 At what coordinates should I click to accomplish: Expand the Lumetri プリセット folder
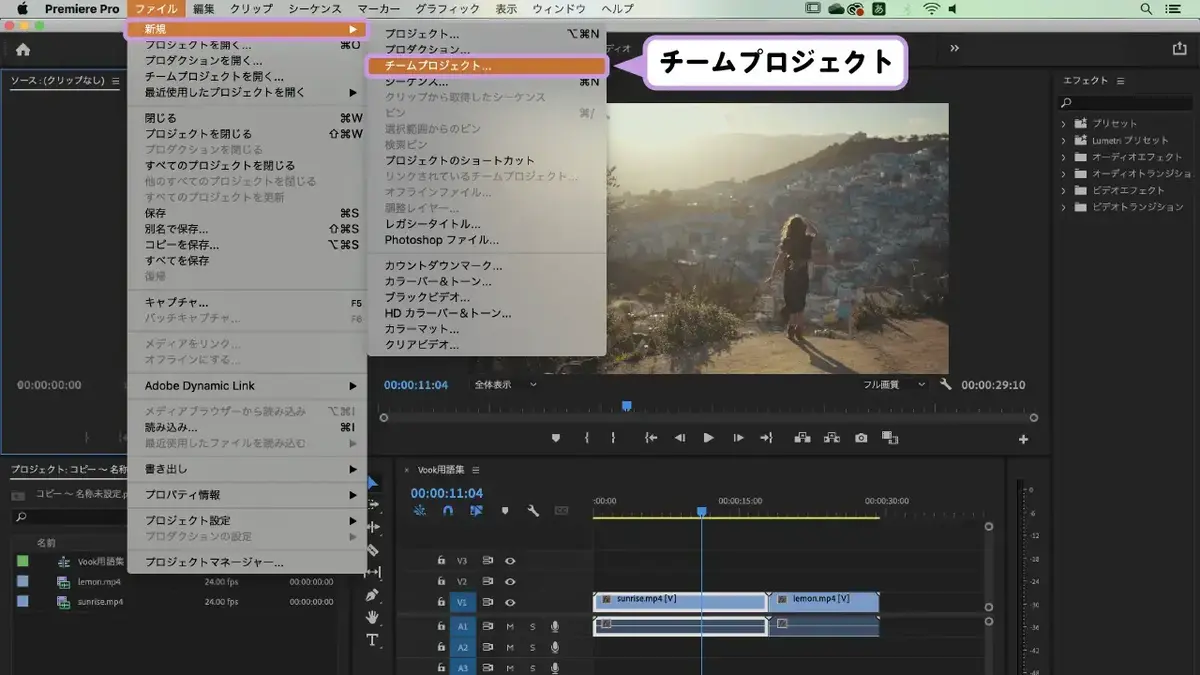coord(1064,141)
